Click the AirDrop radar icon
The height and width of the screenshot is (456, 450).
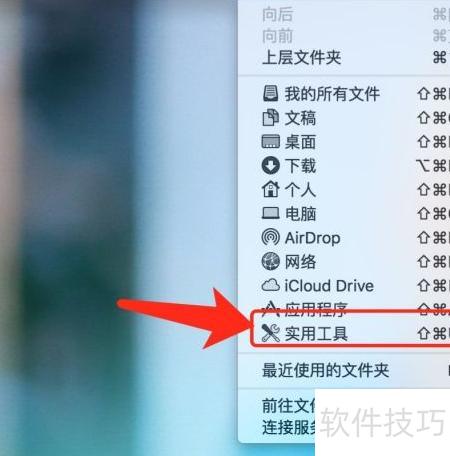click(270, 237)
